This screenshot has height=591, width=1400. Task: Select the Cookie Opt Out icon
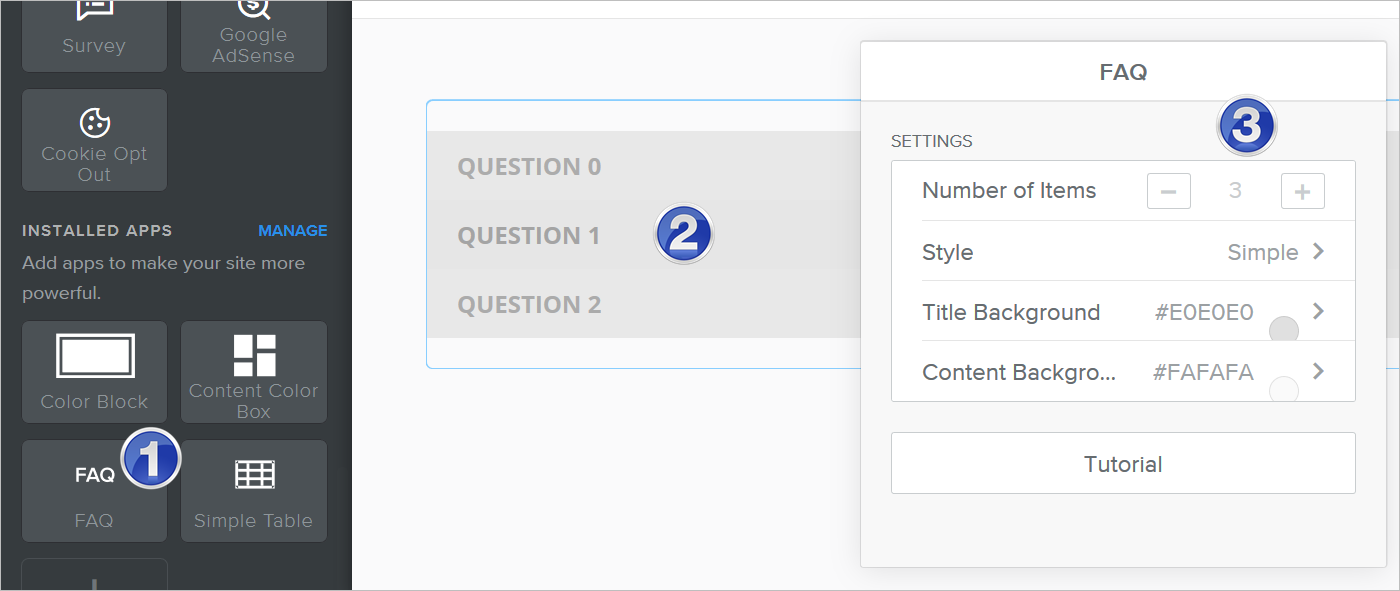(x=94, y=140)
